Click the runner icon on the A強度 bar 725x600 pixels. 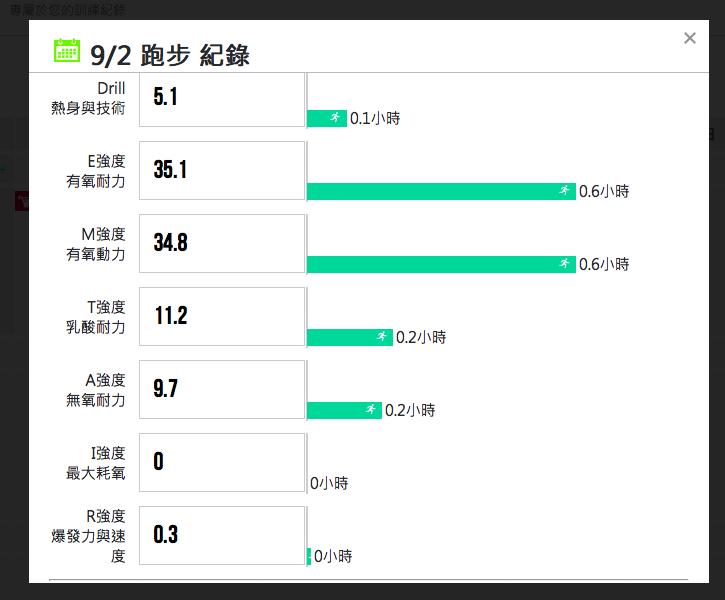(x=370, y=410)
